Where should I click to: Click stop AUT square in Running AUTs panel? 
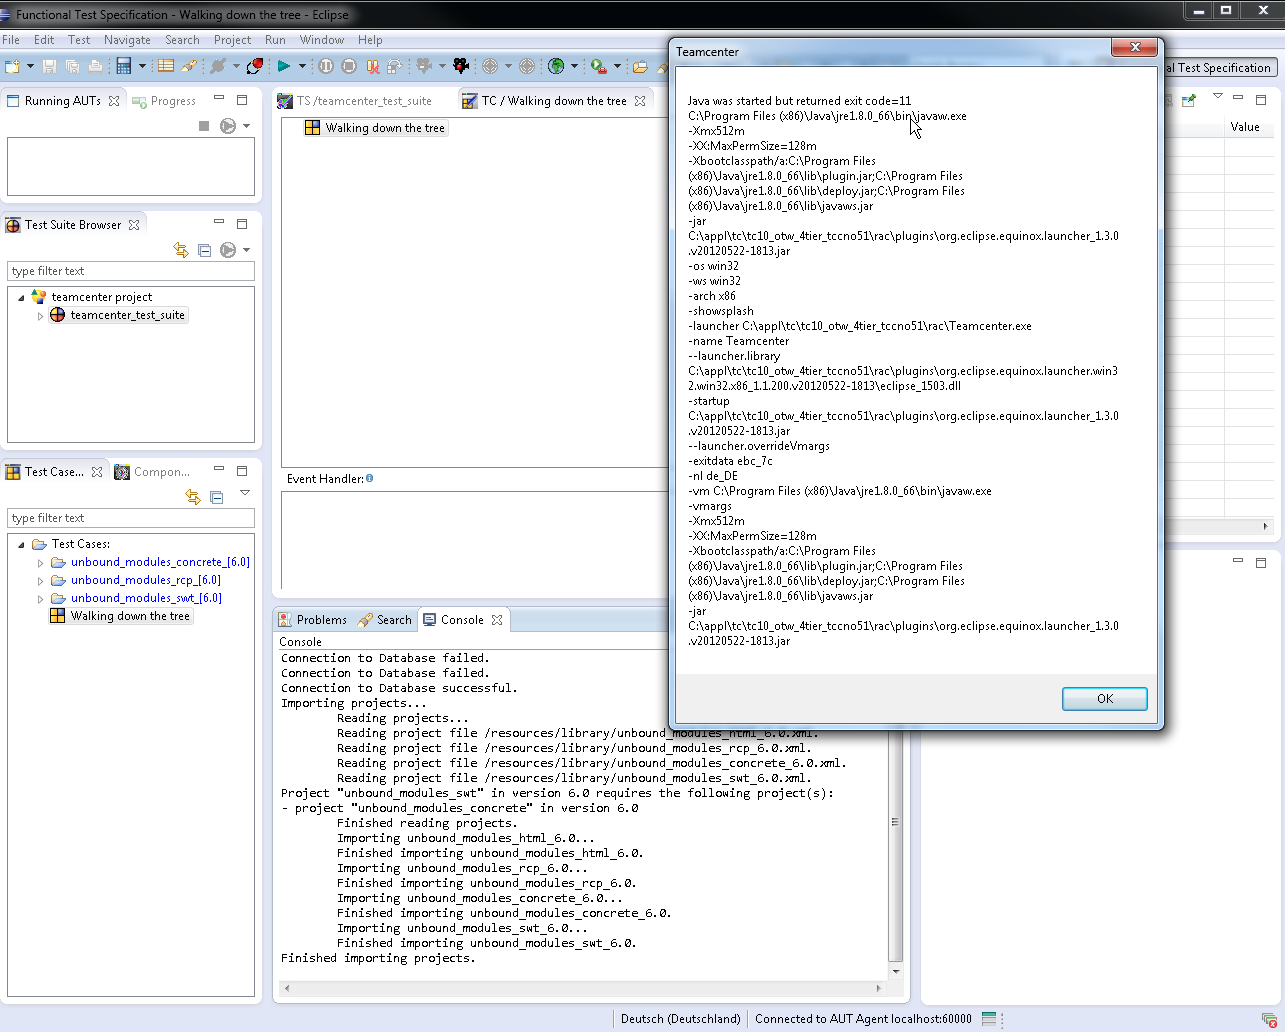(204, 126)
